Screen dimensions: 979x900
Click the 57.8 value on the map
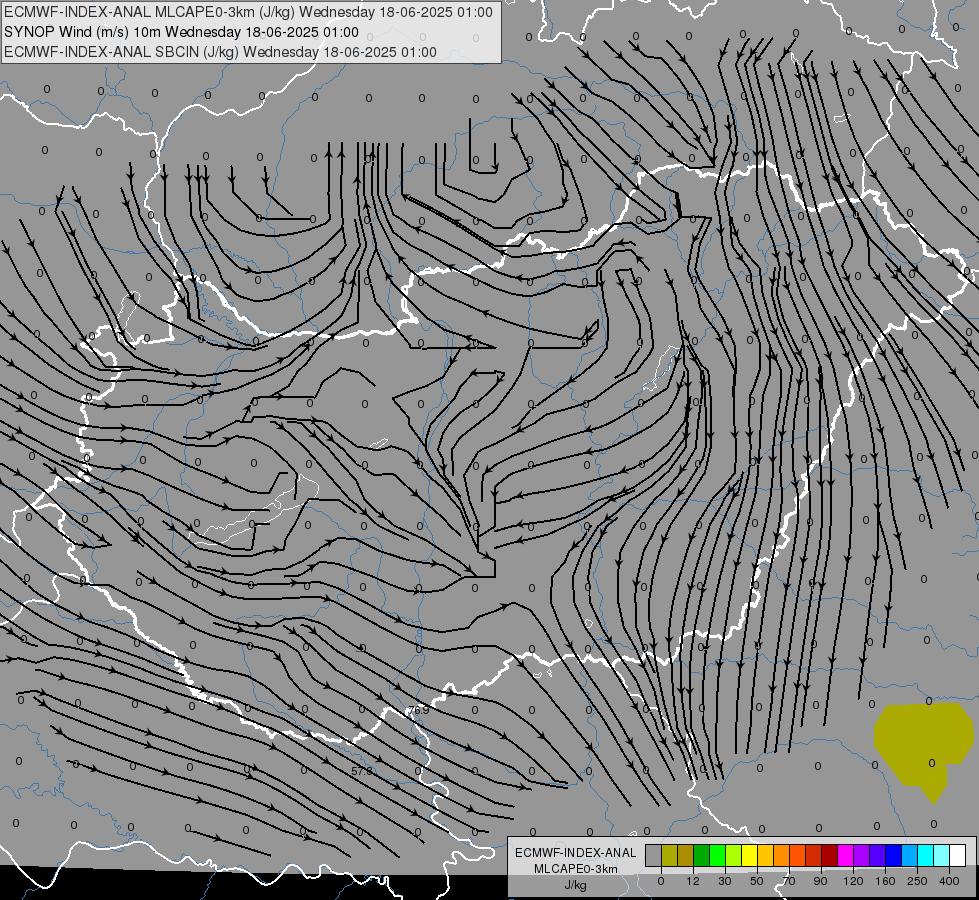click(362, 771)
